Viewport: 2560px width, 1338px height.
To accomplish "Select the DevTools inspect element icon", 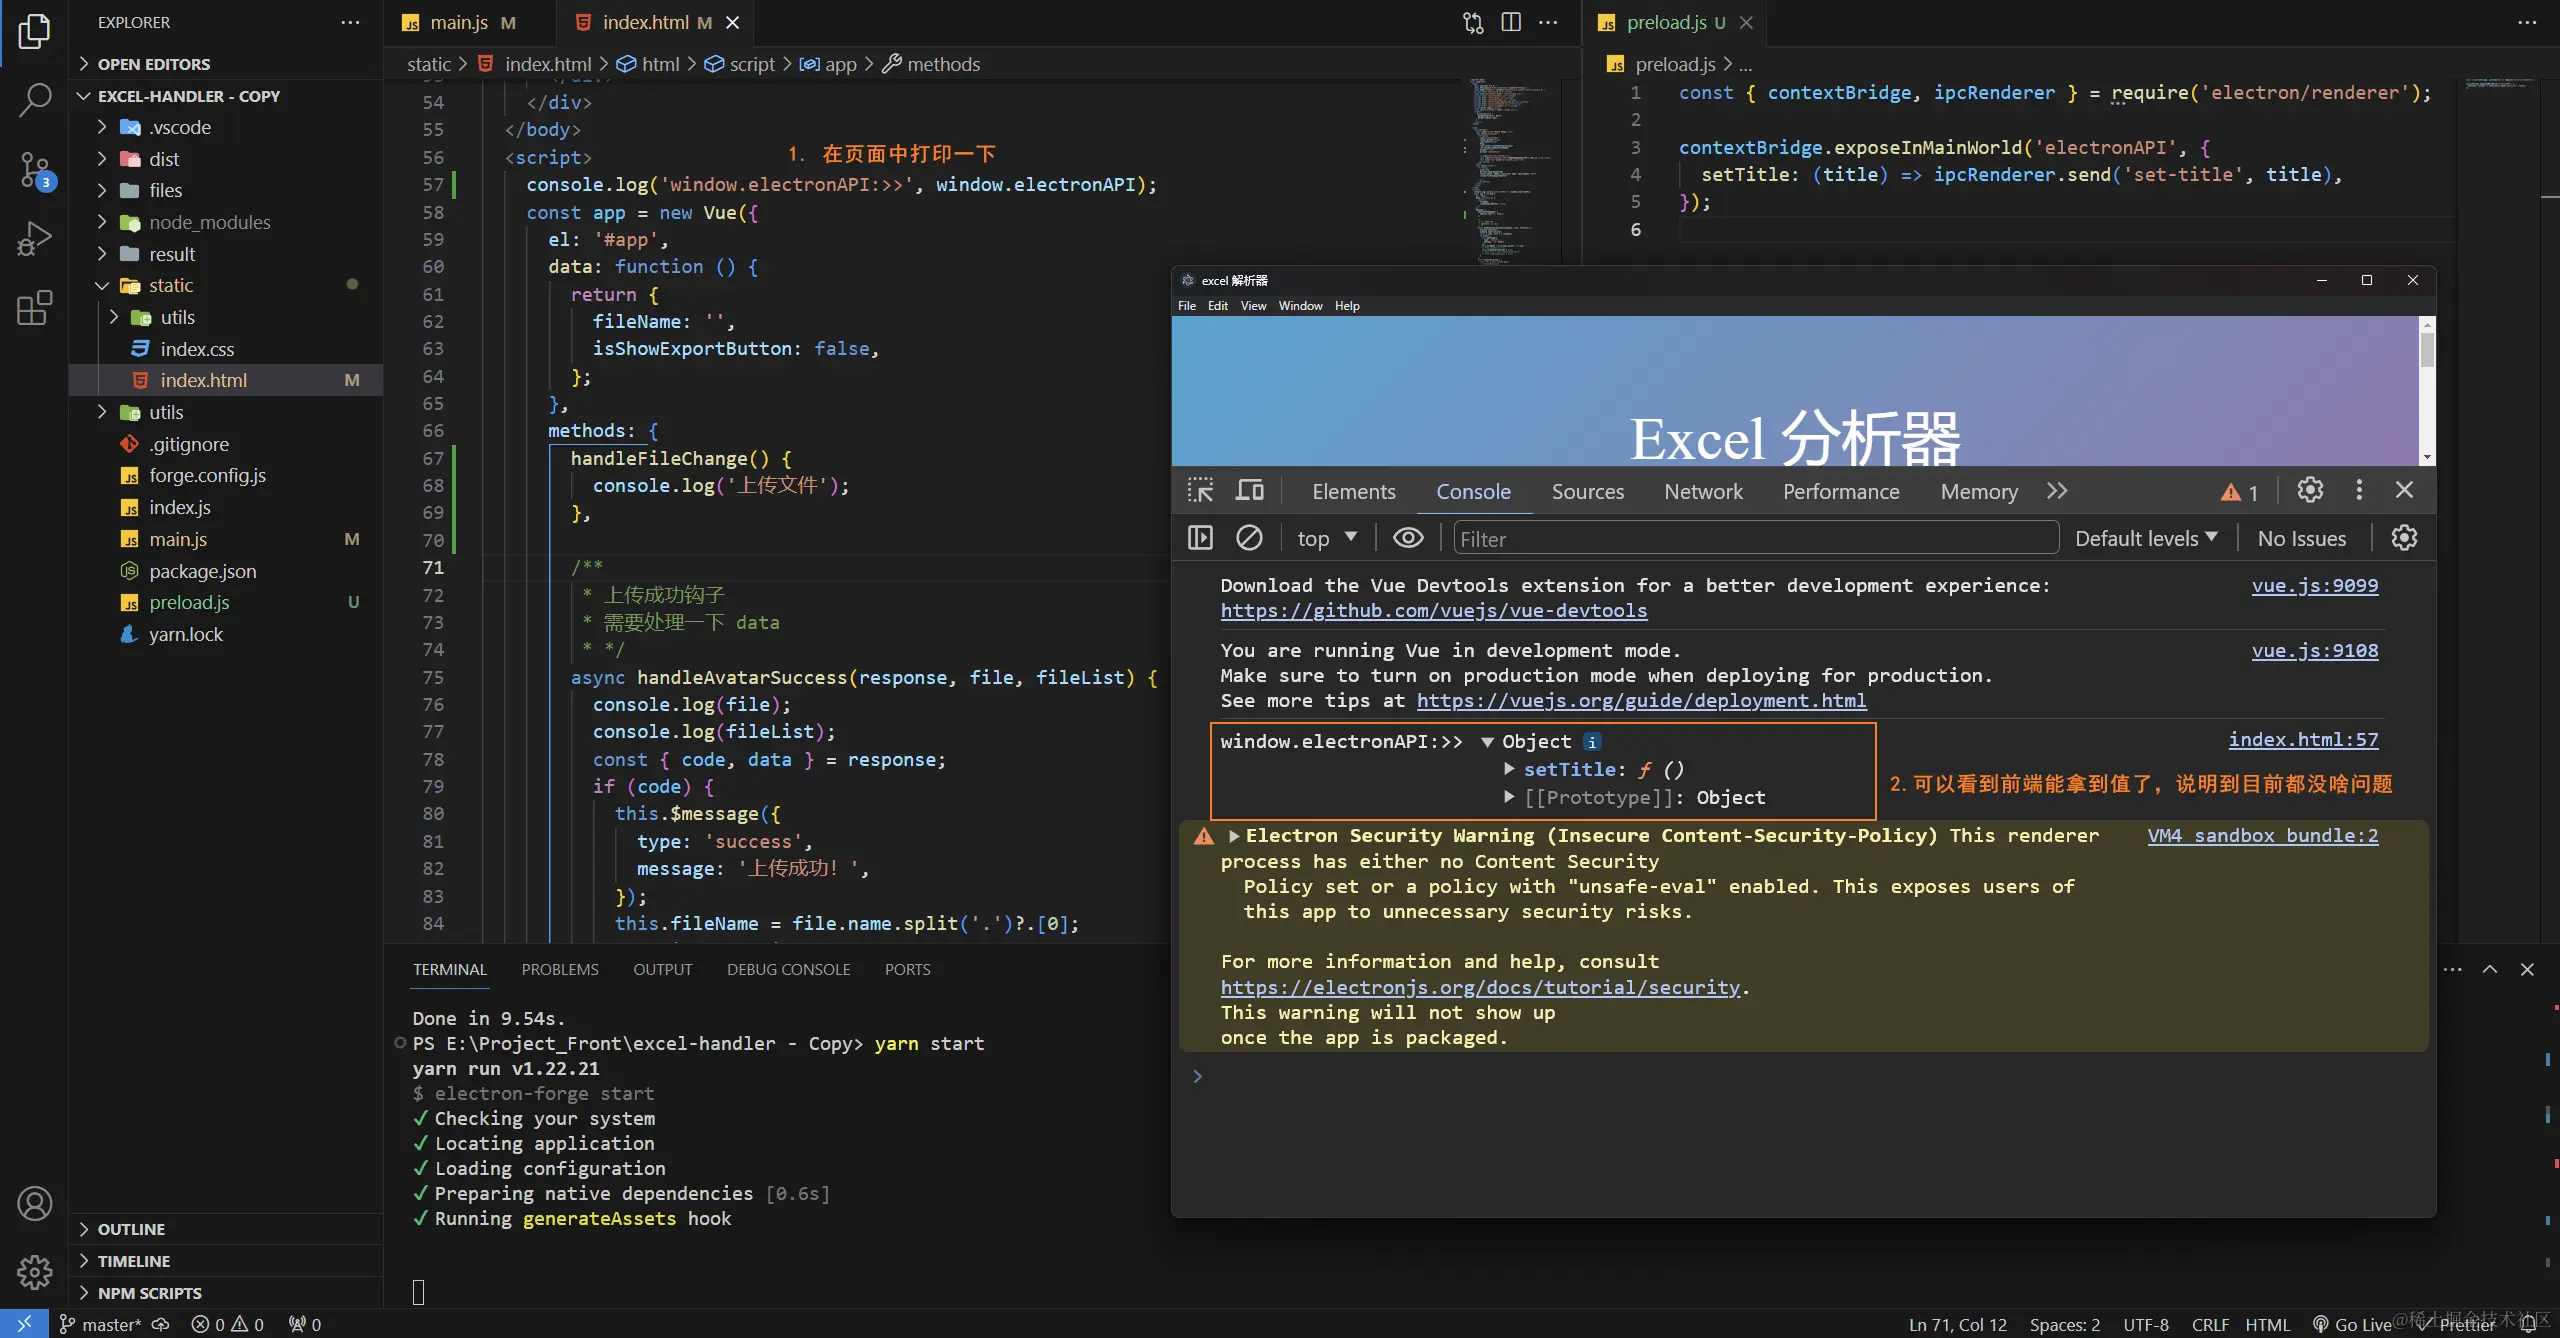I will [1200, 491].
